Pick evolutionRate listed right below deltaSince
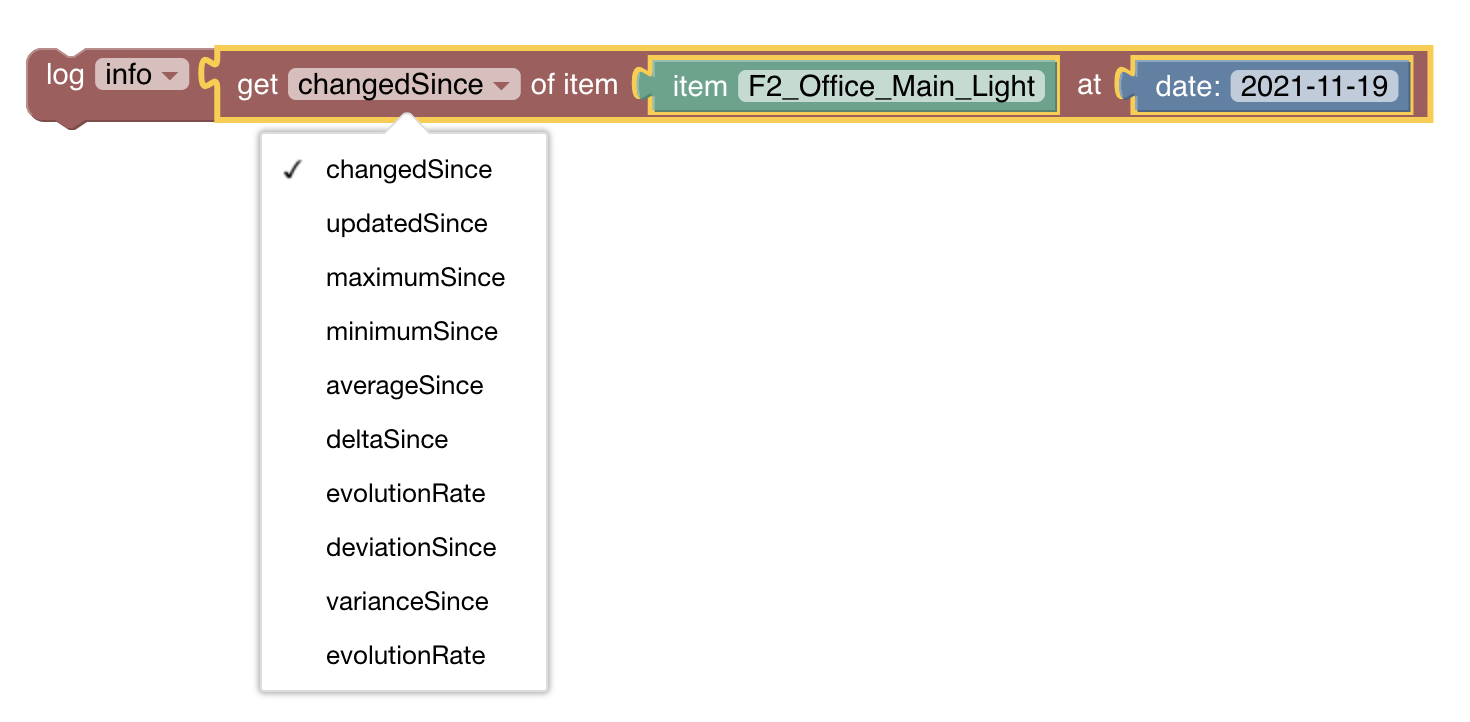The height and width of the screenshot is (722, 1470). point(404,493)
